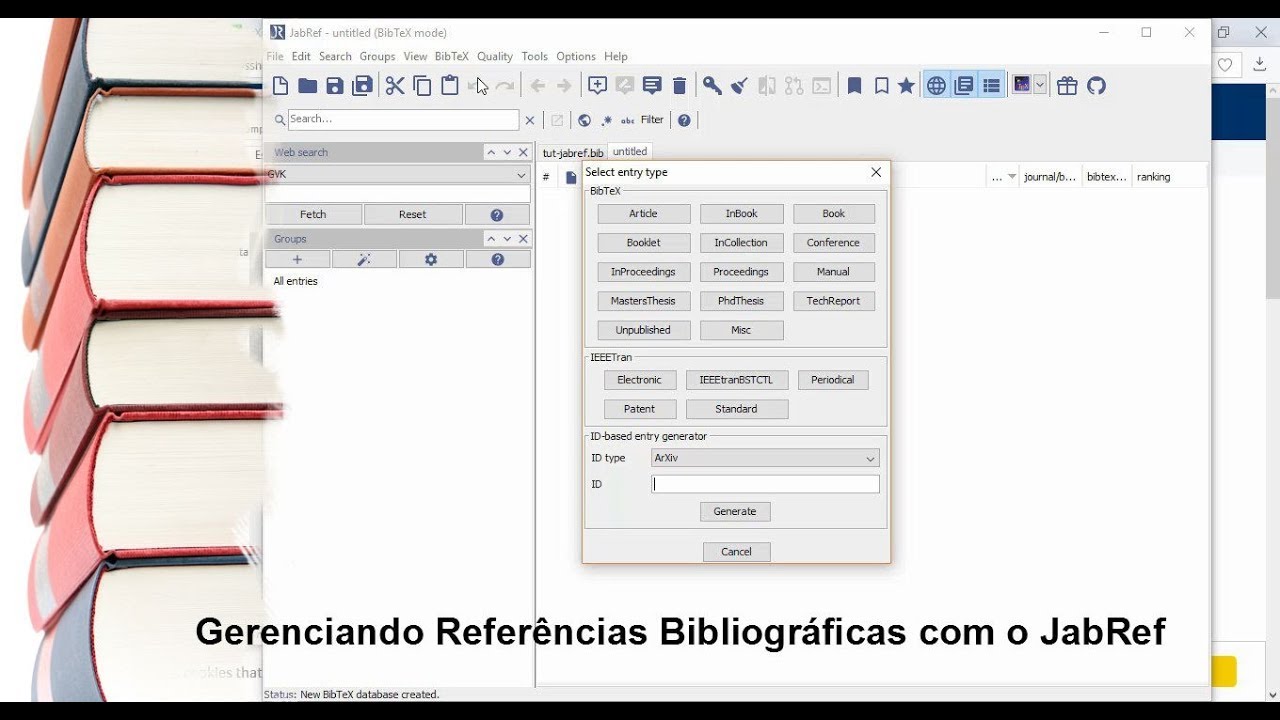Select the IEEEtranBSTCTL entry type
The height and width of the screenshot is (720, 1280).
coord(737,380)
